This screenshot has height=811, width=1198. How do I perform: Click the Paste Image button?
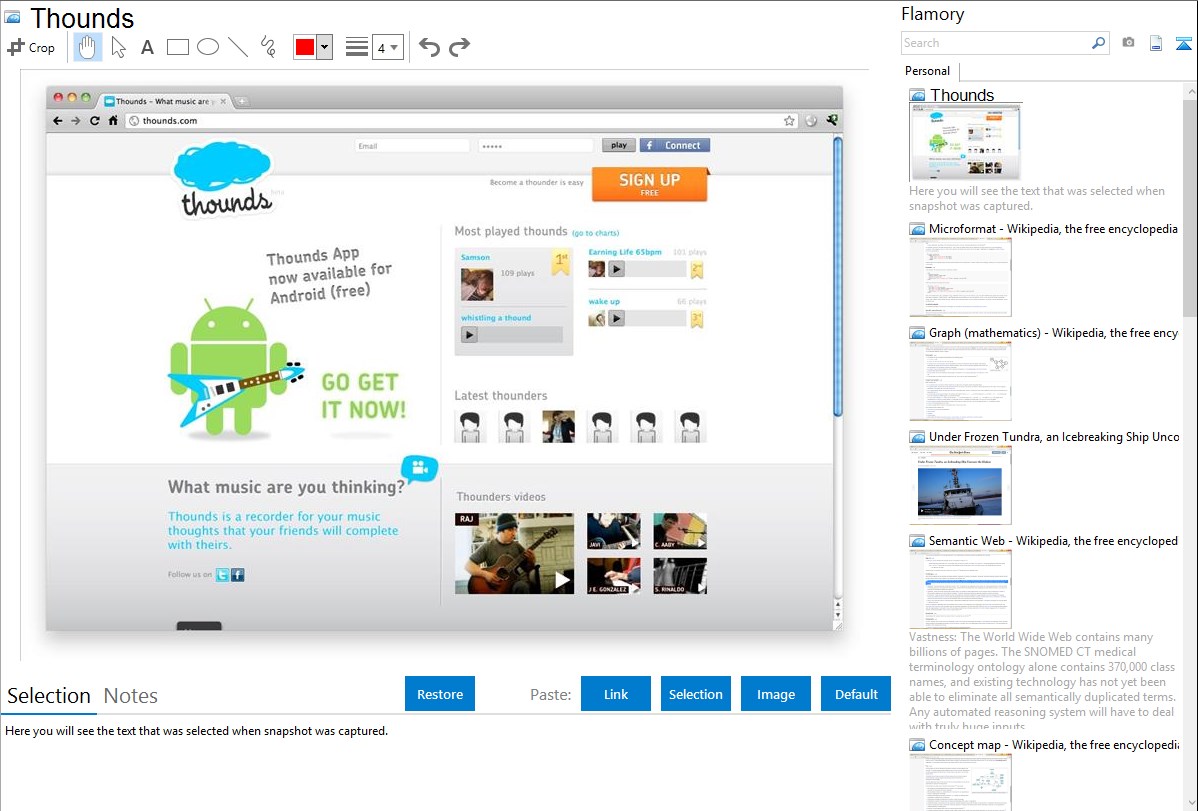775,694
